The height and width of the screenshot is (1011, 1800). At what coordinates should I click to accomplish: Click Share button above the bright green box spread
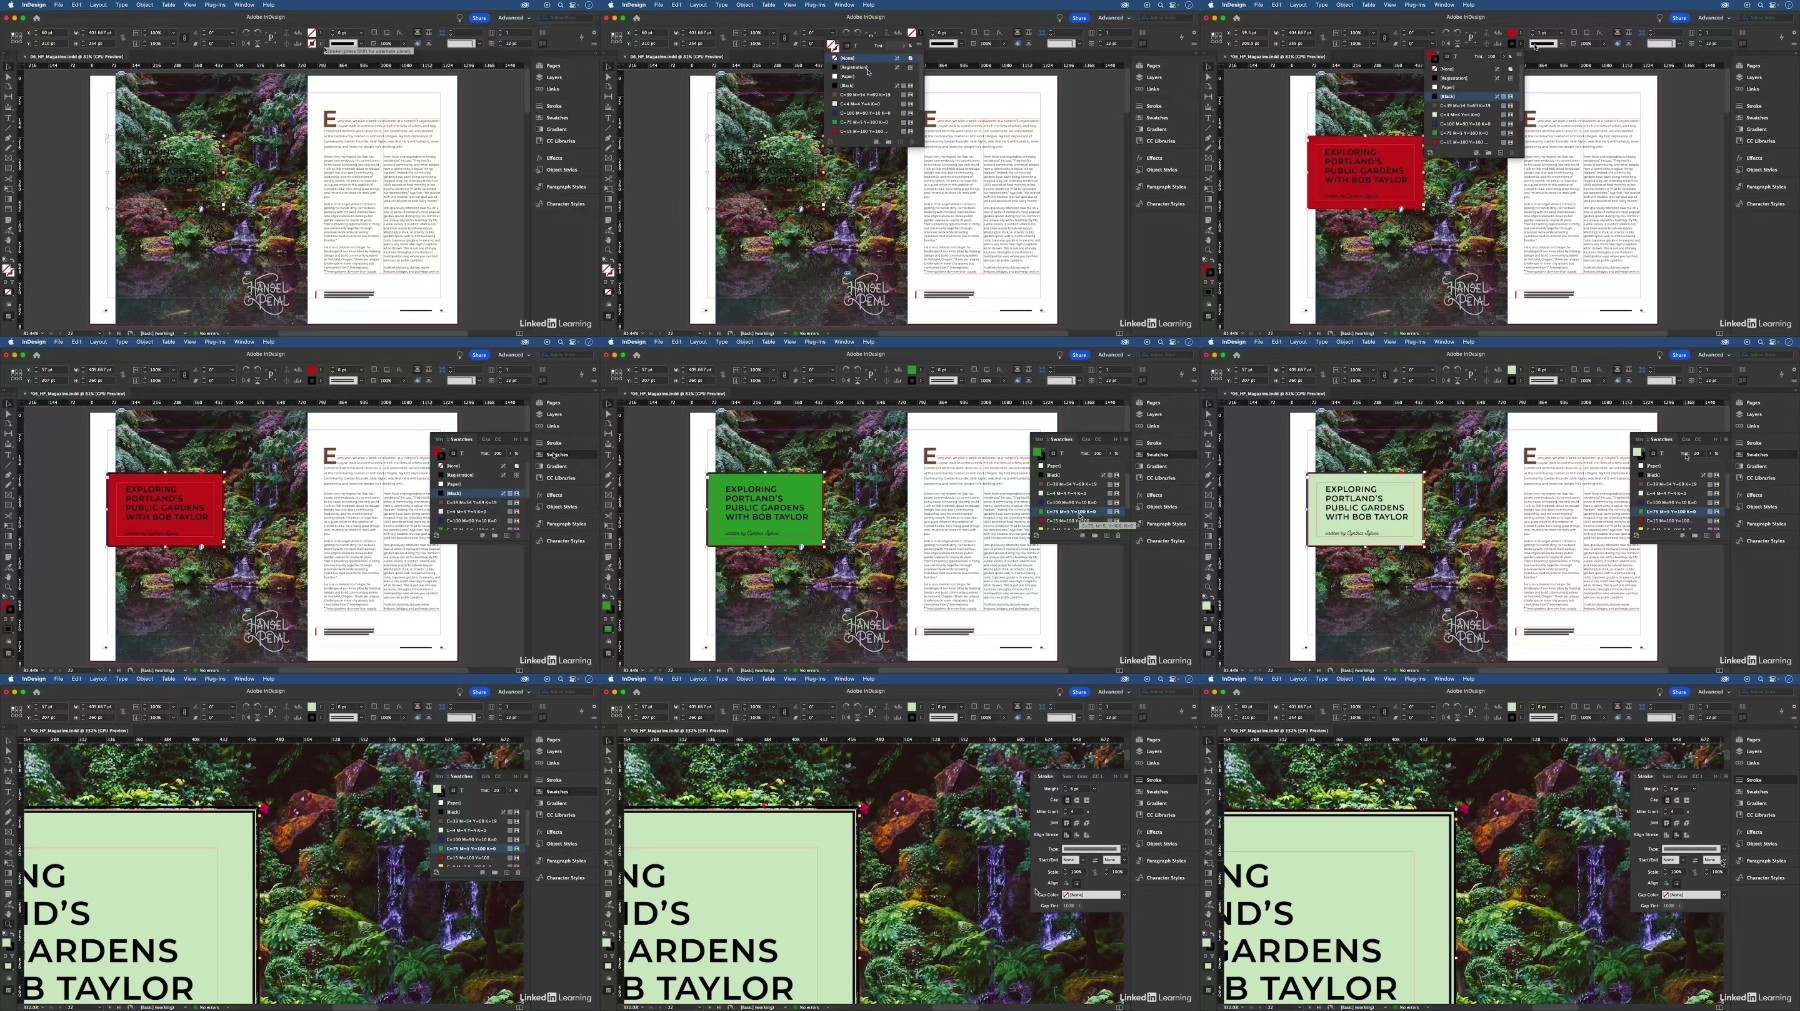(x=1079, y=355)
